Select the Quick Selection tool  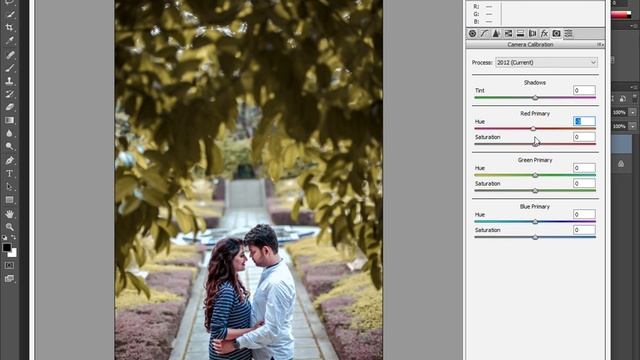point(10,14)
